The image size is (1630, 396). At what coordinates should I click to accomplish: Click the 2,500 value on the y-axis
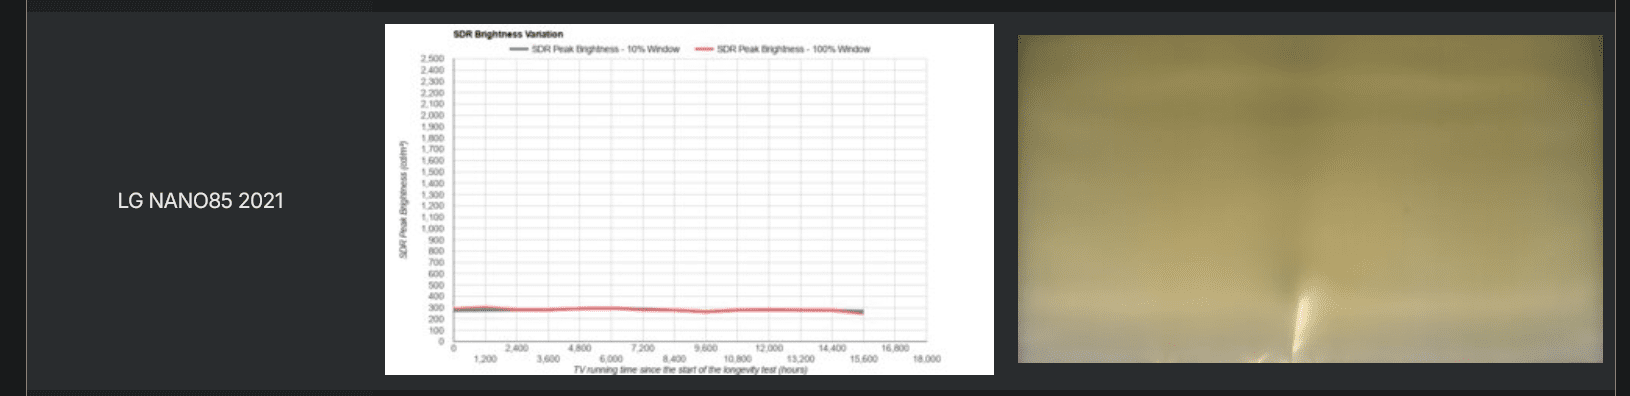(x=433, y=59)
